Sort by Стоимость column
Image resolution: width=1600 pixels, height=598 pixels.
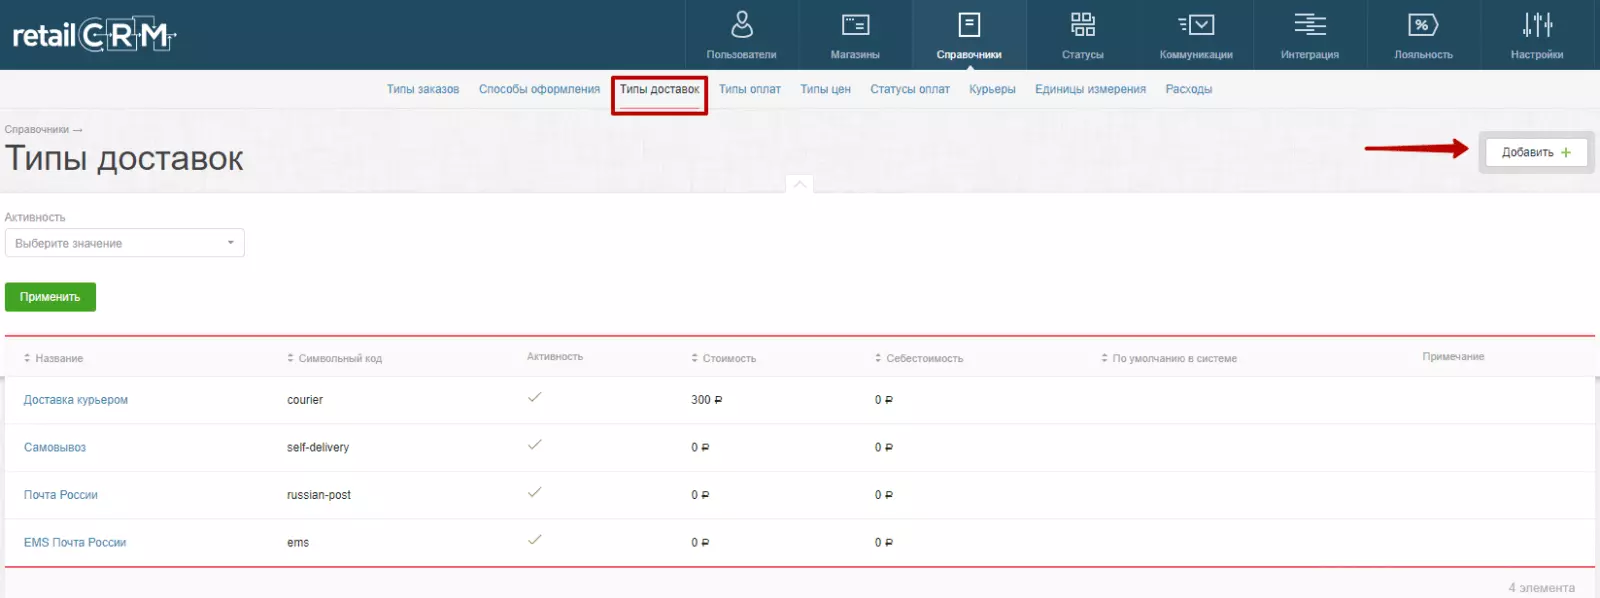click(723, 358)
